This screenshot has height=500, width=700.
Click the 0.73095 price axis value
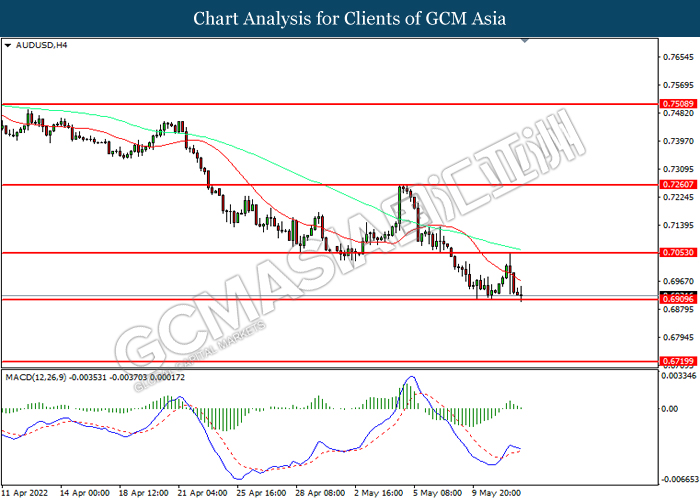pos(679,169)
